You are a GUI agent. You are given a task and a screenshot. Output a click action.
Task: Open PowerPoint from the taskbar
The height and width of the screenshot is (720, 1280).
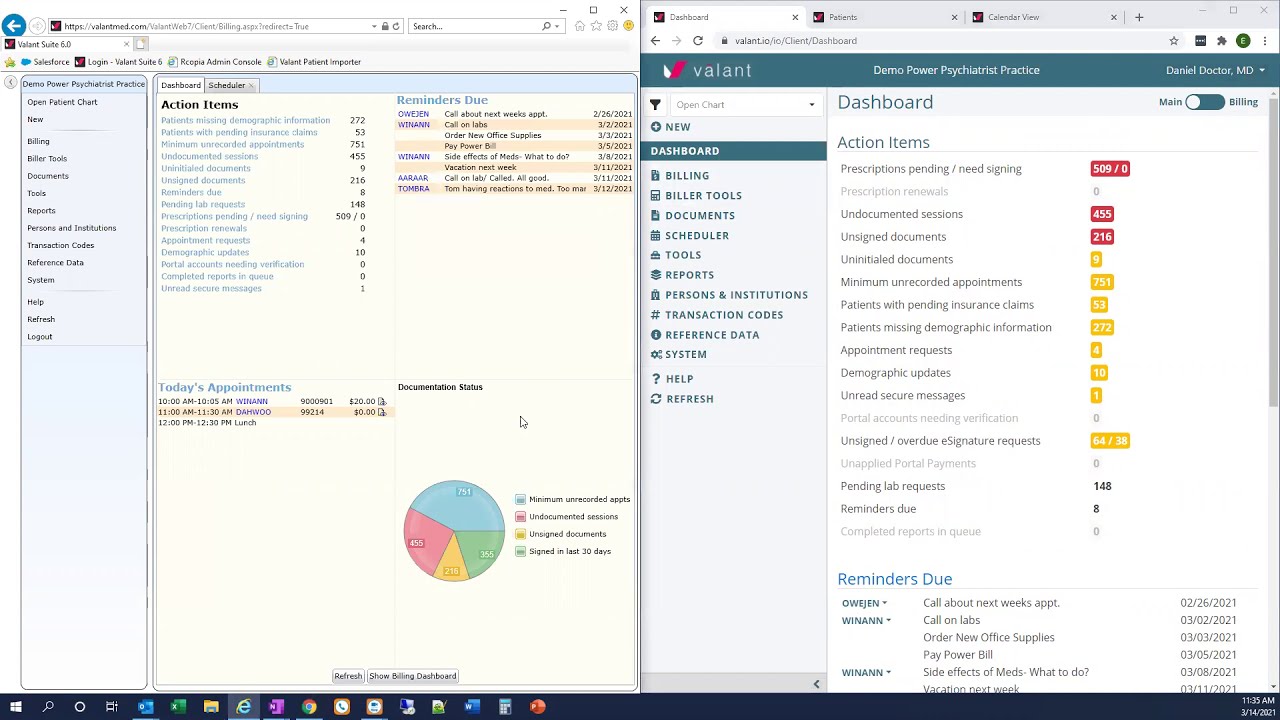pos(537,707)
